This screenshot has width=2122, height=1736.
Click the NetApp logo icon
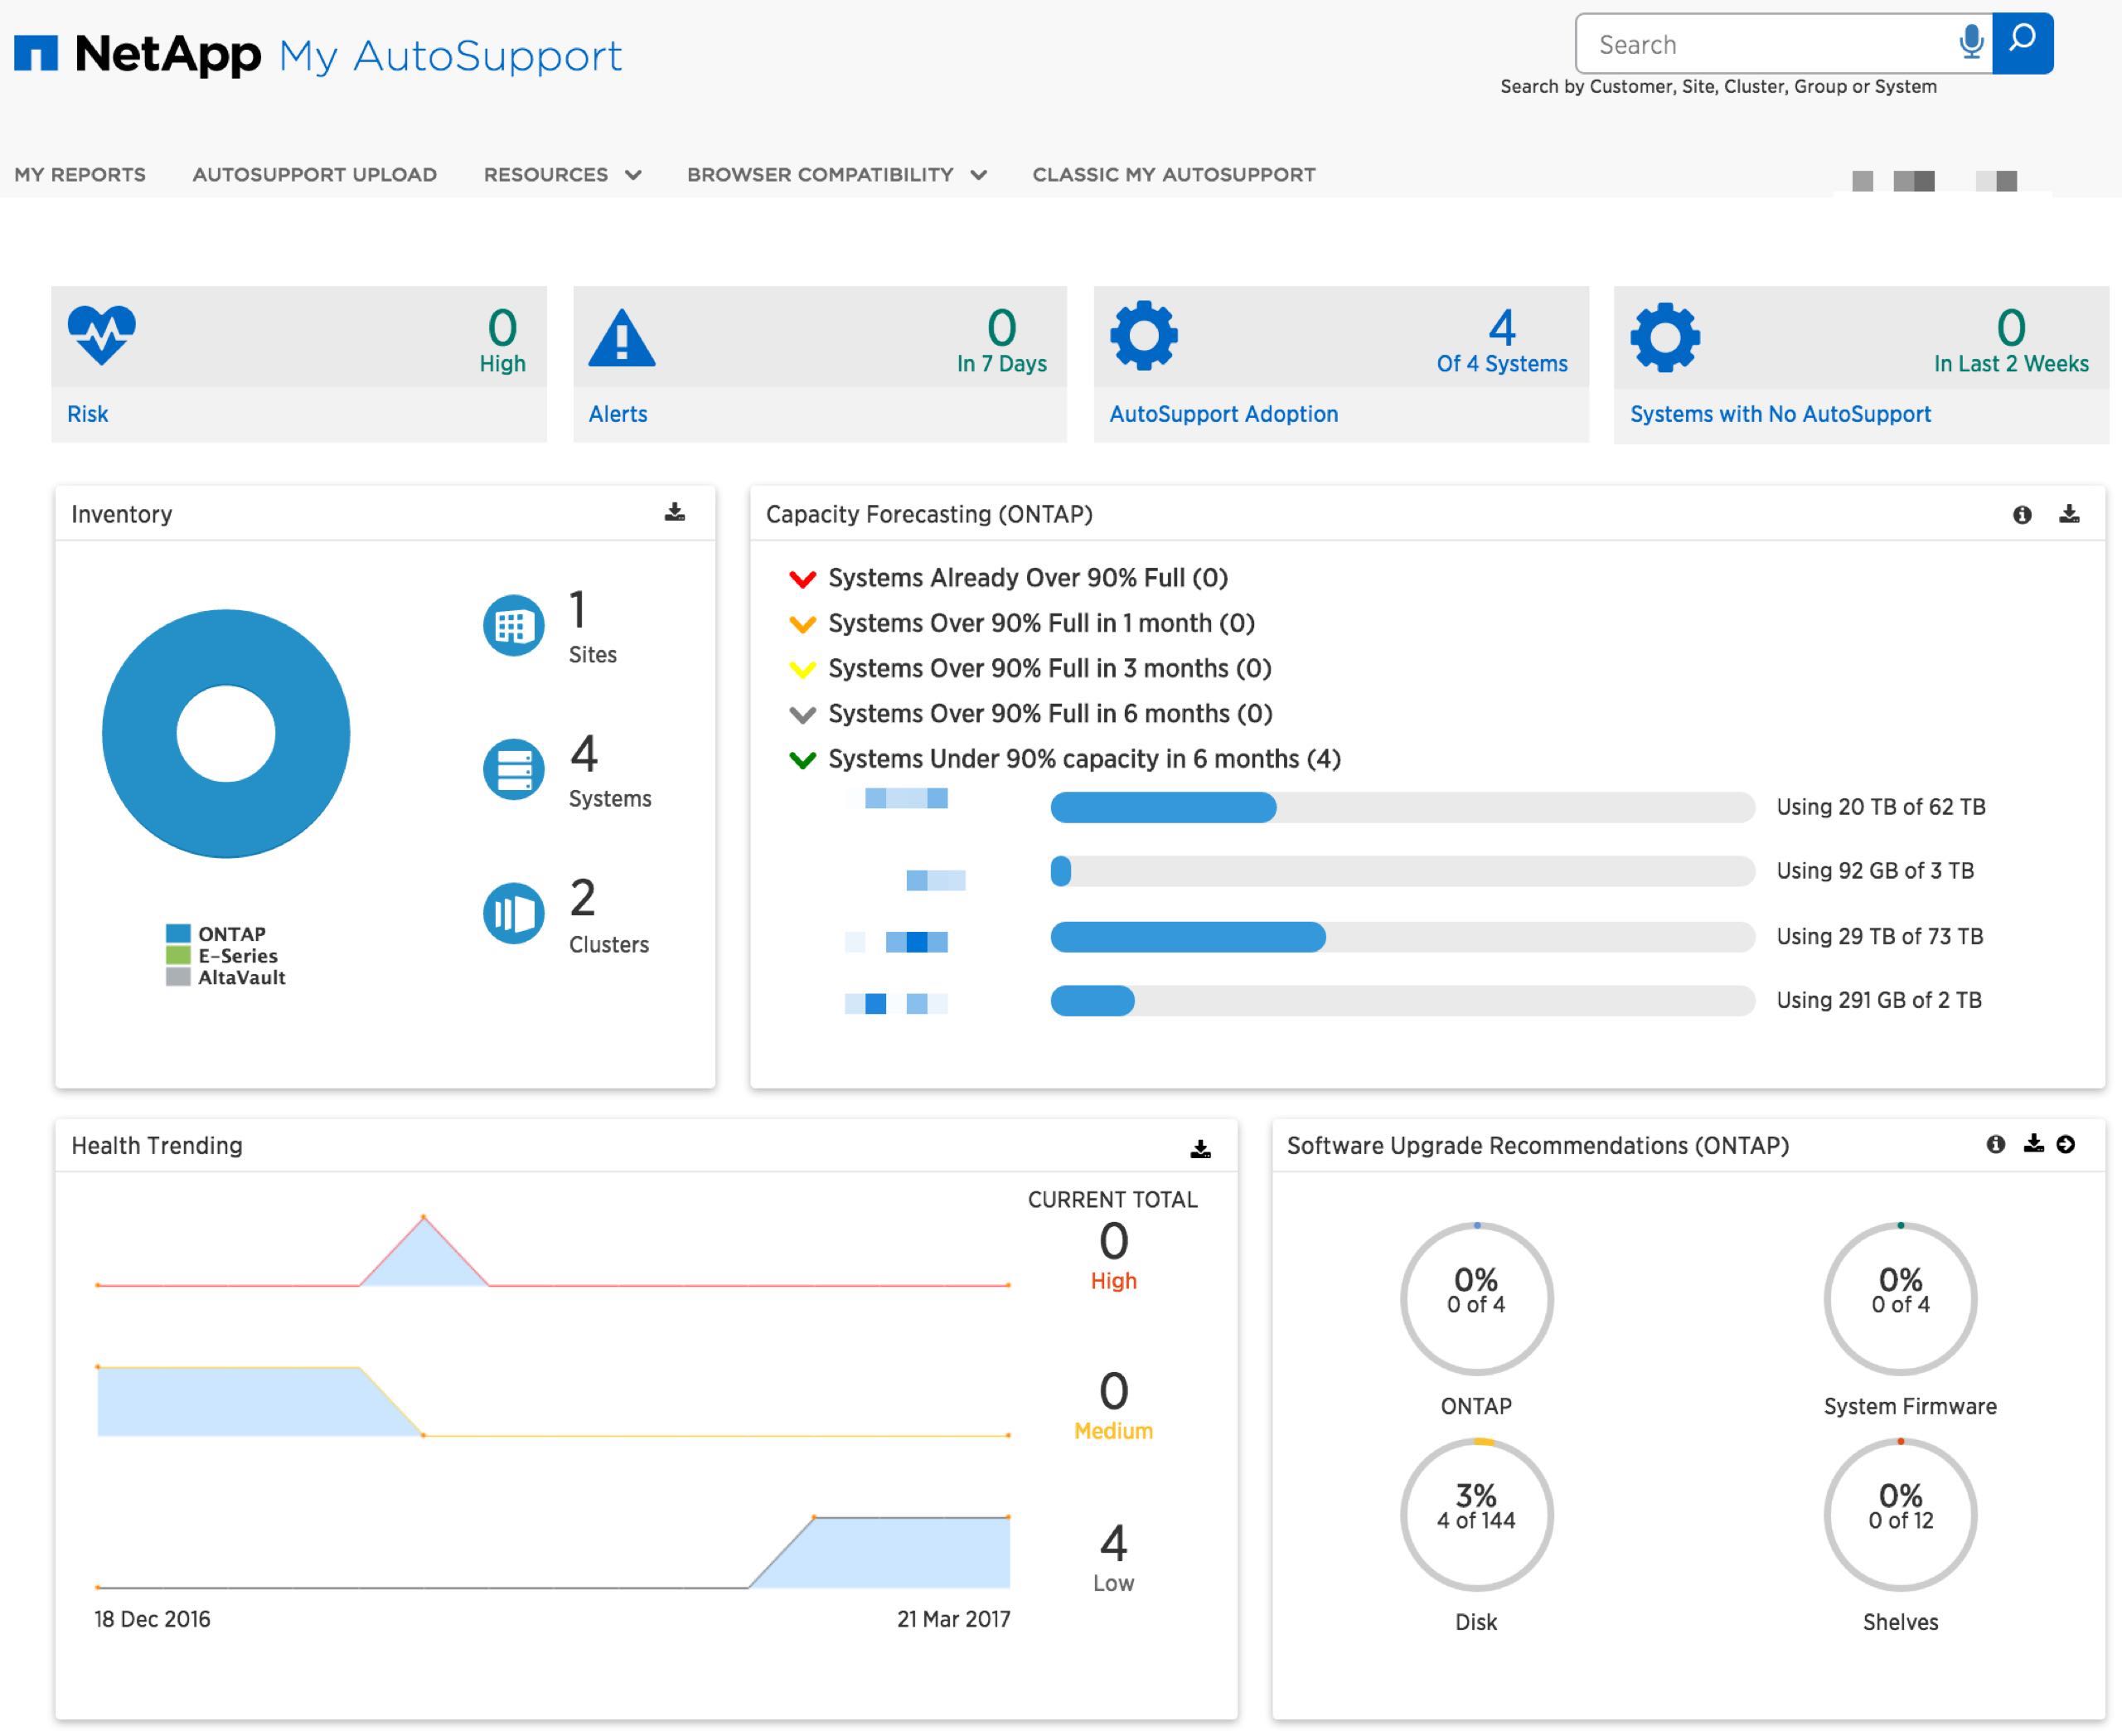36,54
